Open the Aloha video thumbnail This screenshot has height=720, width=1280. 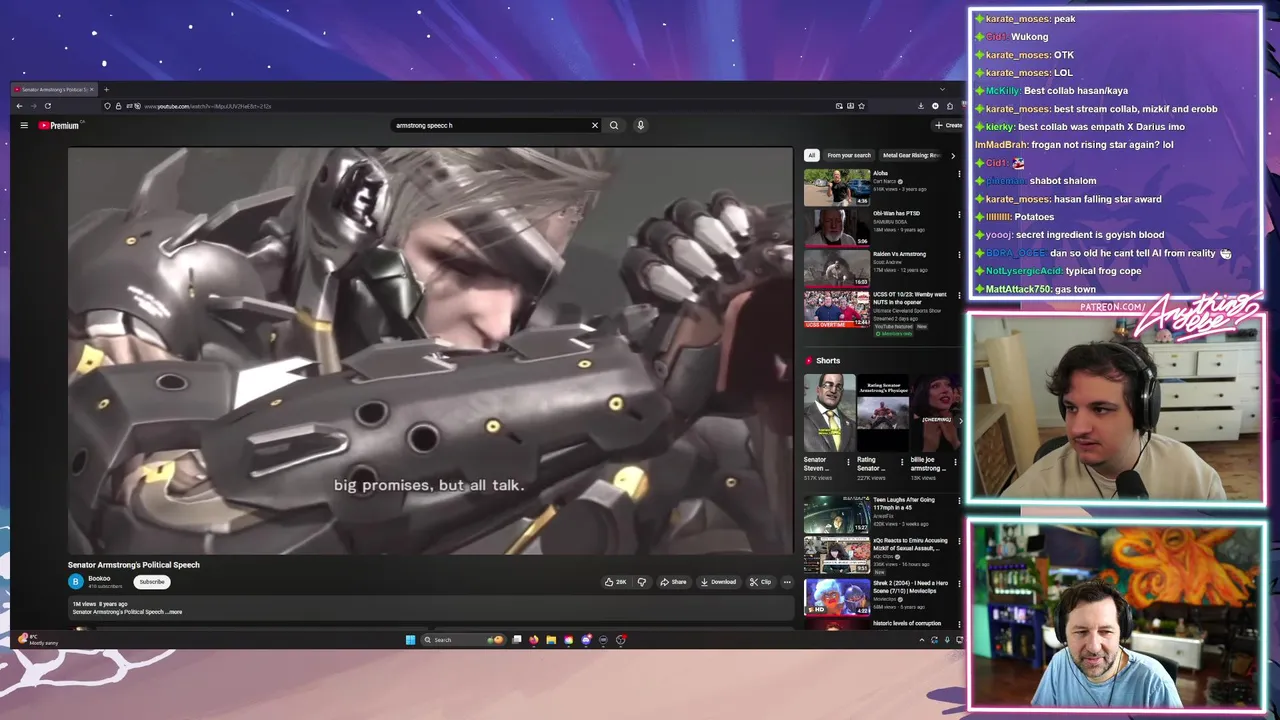837,187
